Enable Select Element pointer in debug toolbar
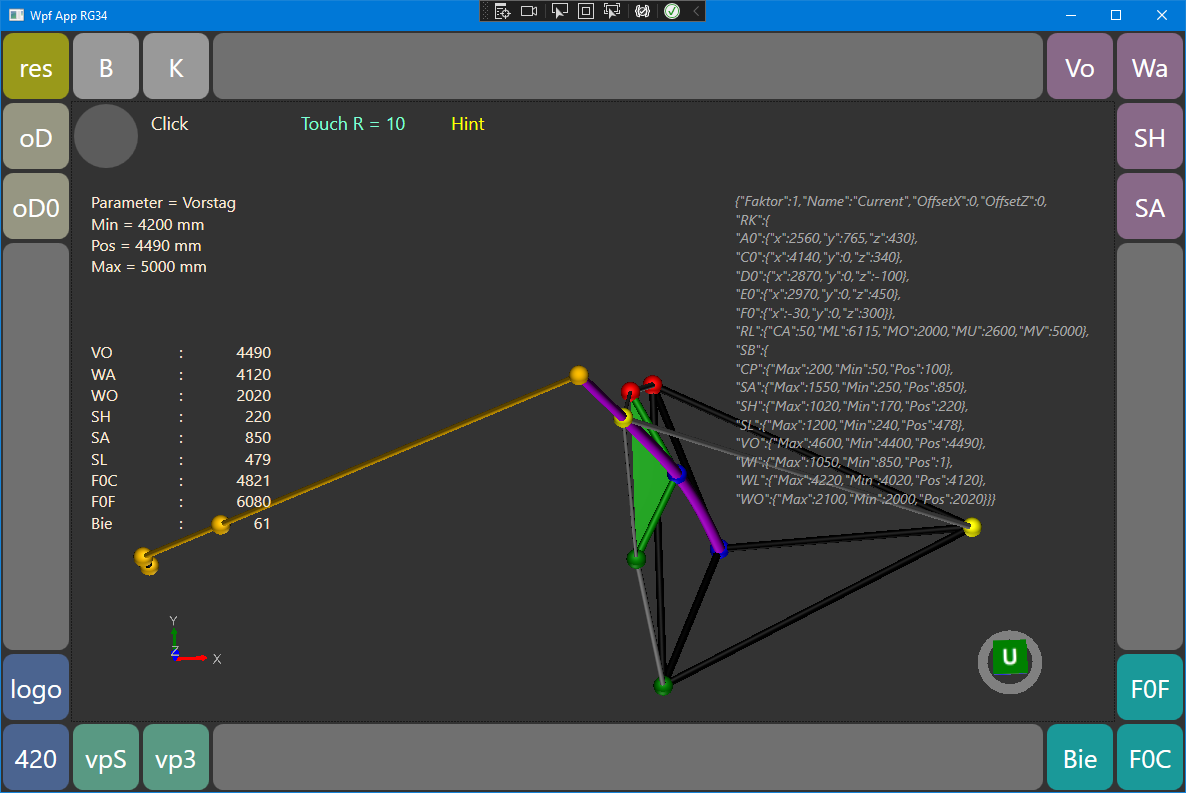This screenshot has width=1186, height=793. (x=560, y=11)
